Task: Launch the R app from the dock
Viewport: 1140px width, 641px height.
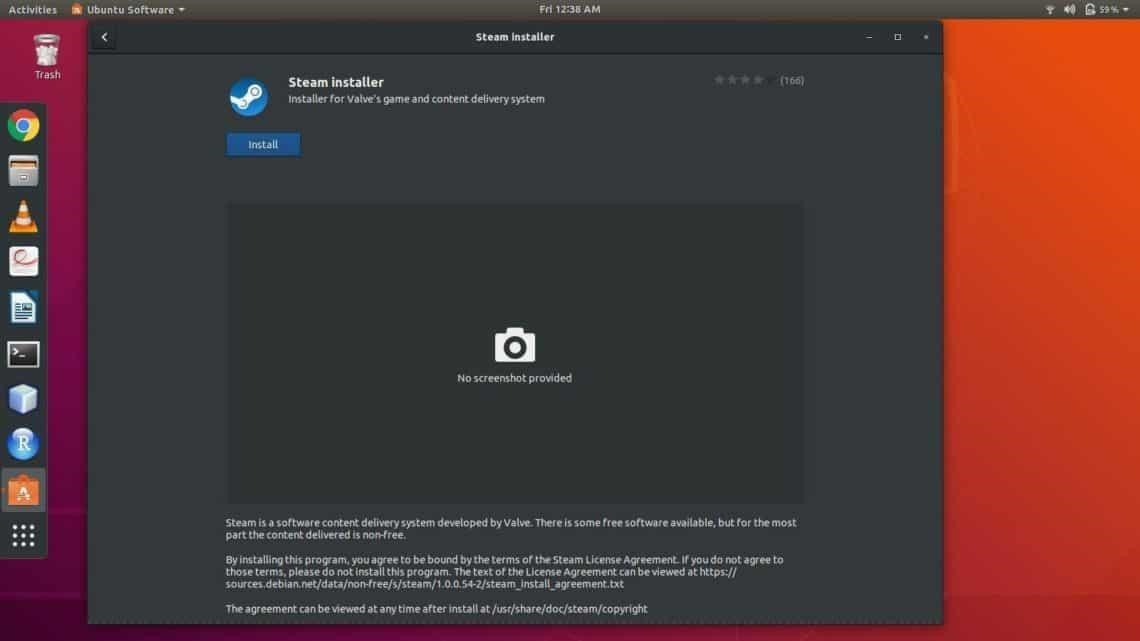Action: (x=23, y=444)
